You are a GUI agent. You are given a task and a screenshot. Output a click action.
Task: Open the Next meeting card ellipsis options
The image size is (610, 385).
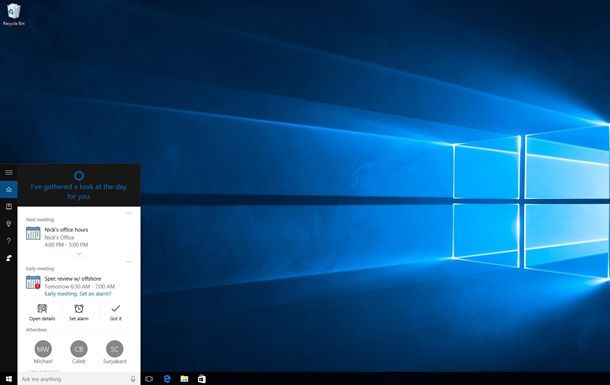pos(129,213)
